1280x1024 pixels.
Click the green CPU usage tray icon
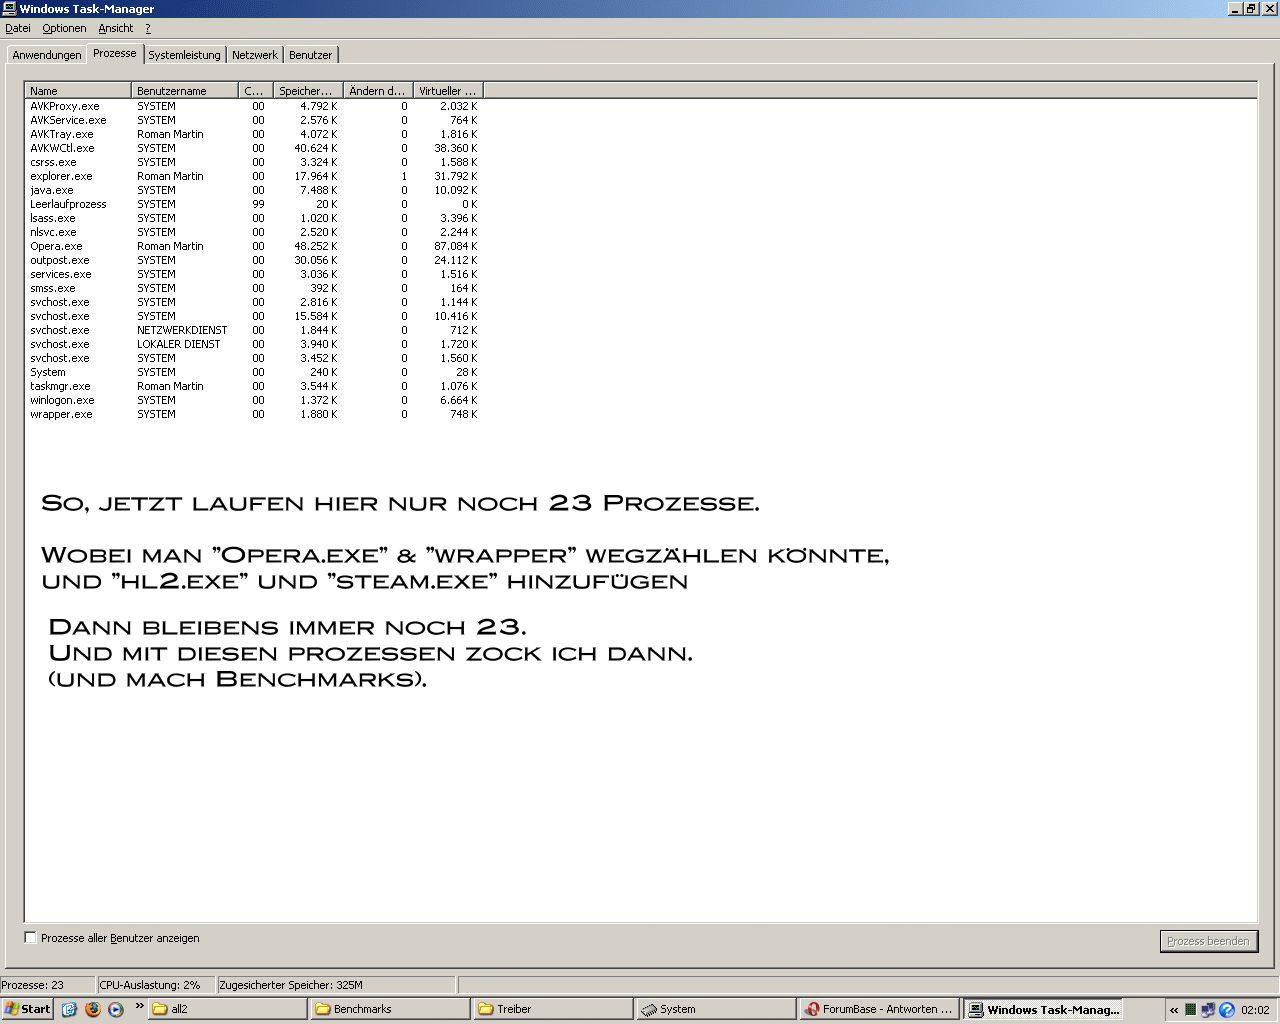click(x=1190, y=1010)
